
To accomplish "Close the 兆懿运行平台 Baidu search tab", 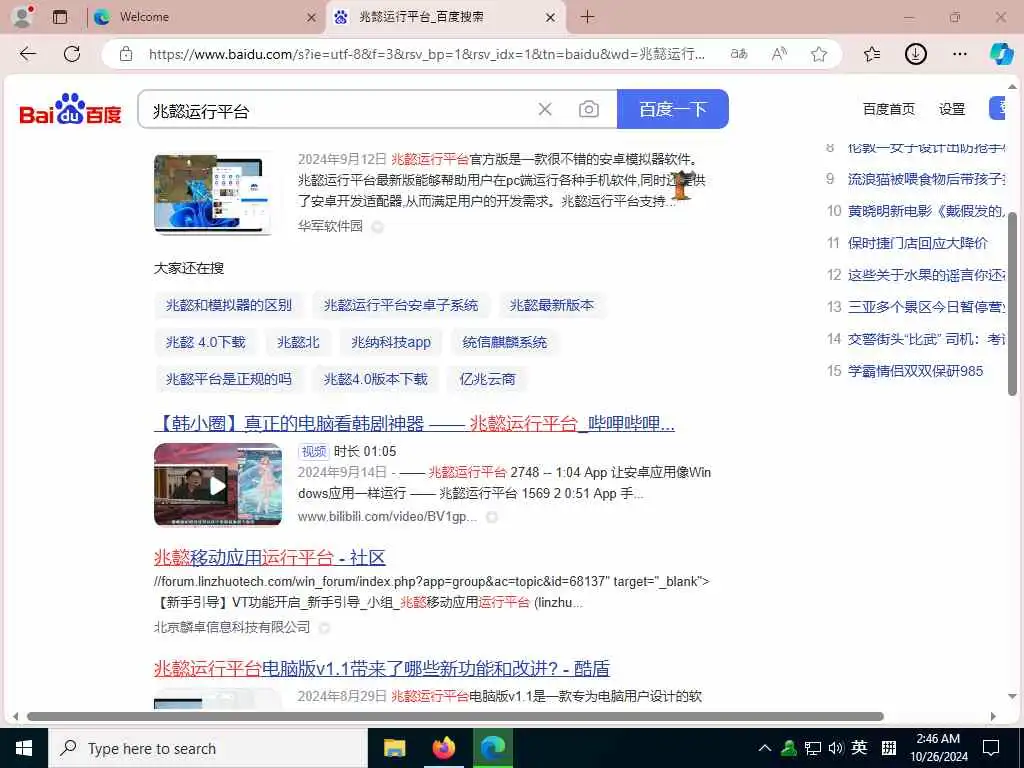I will point(551,18).
